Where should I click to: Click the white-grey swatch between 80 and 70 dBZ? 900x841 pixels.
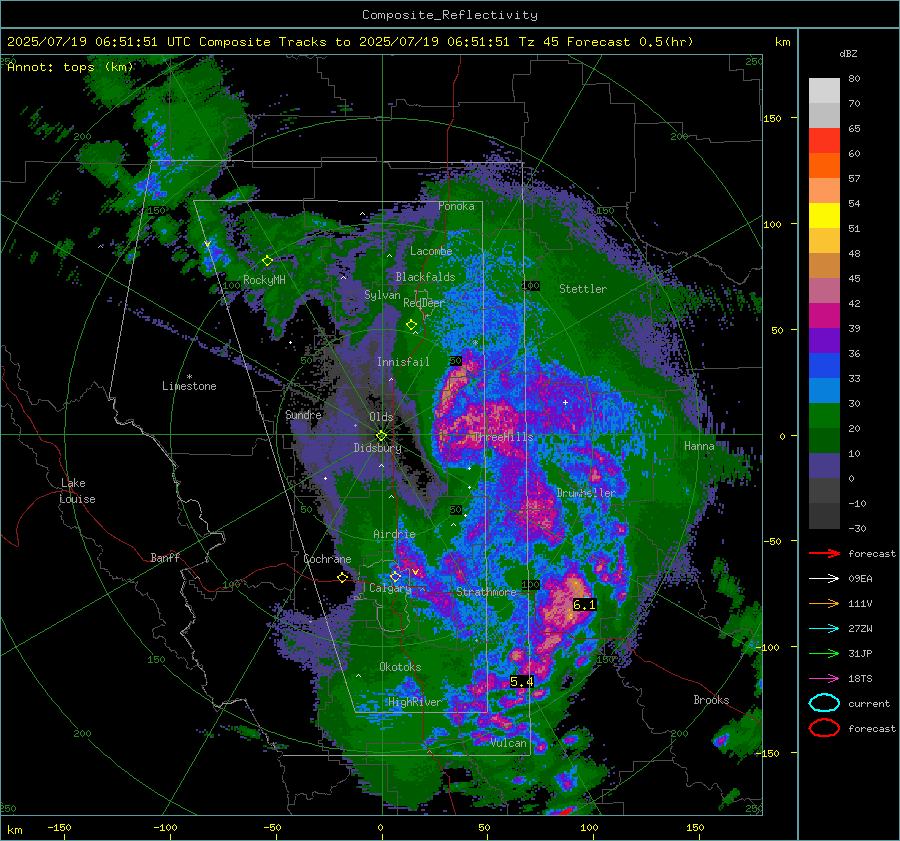point(824,91)
